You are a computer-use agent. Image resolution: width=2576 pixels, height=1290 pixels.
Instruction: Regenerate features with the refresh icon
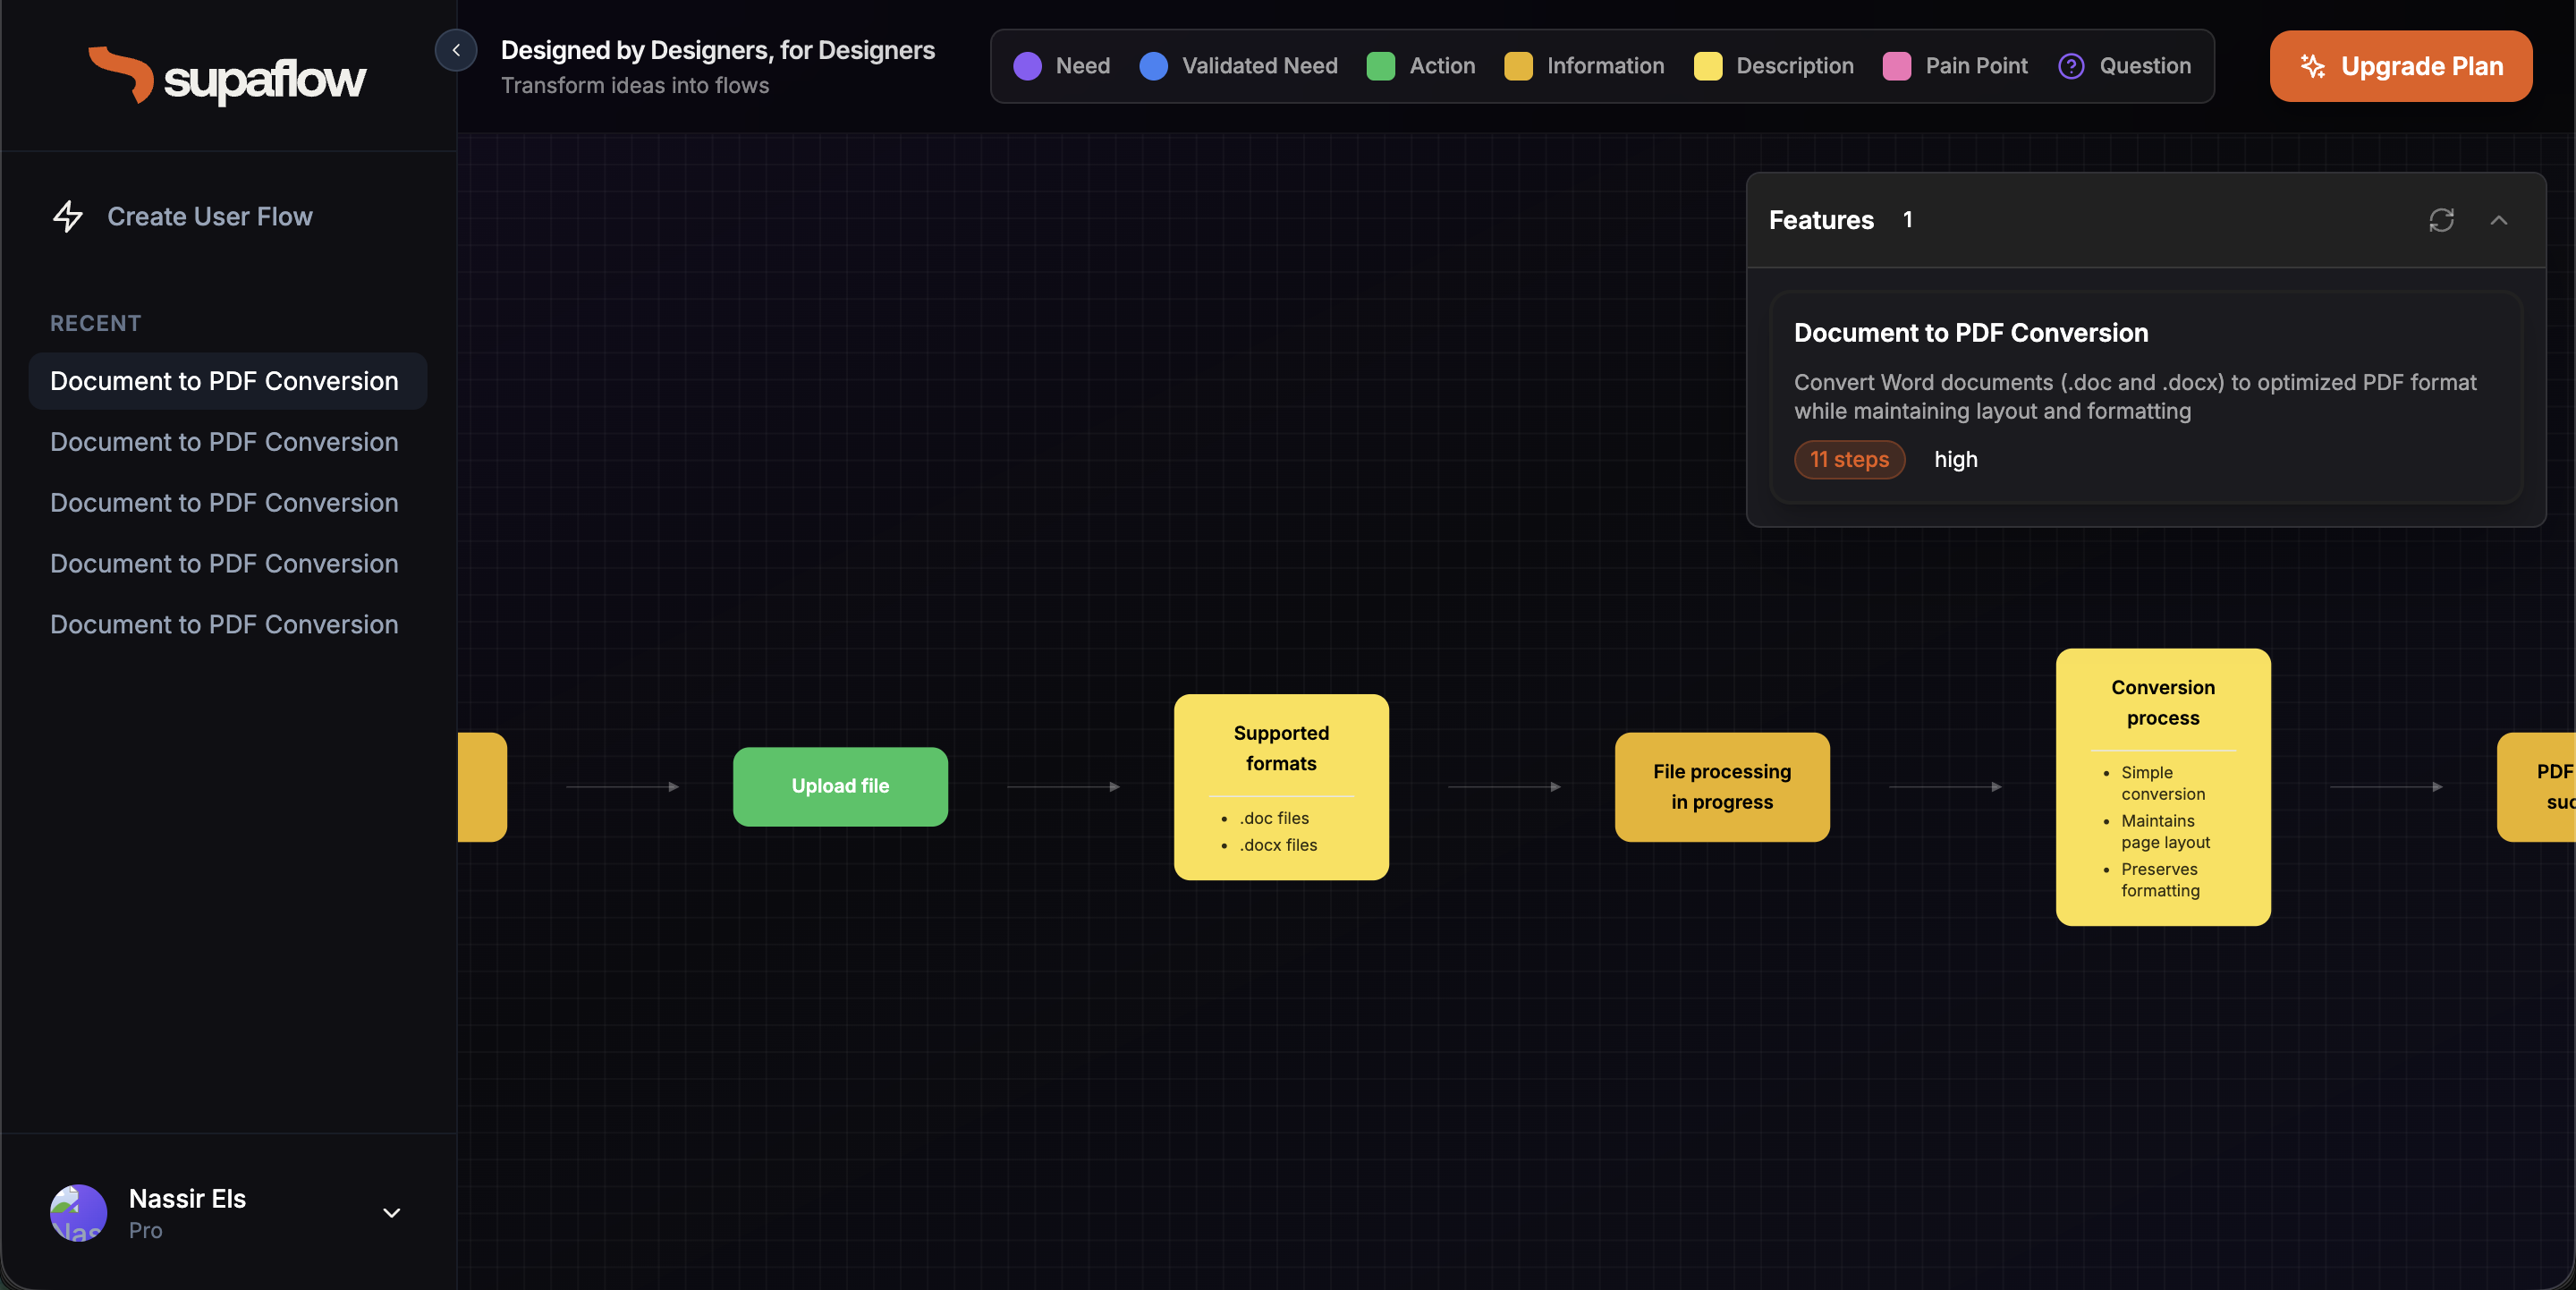[2442, 220]
